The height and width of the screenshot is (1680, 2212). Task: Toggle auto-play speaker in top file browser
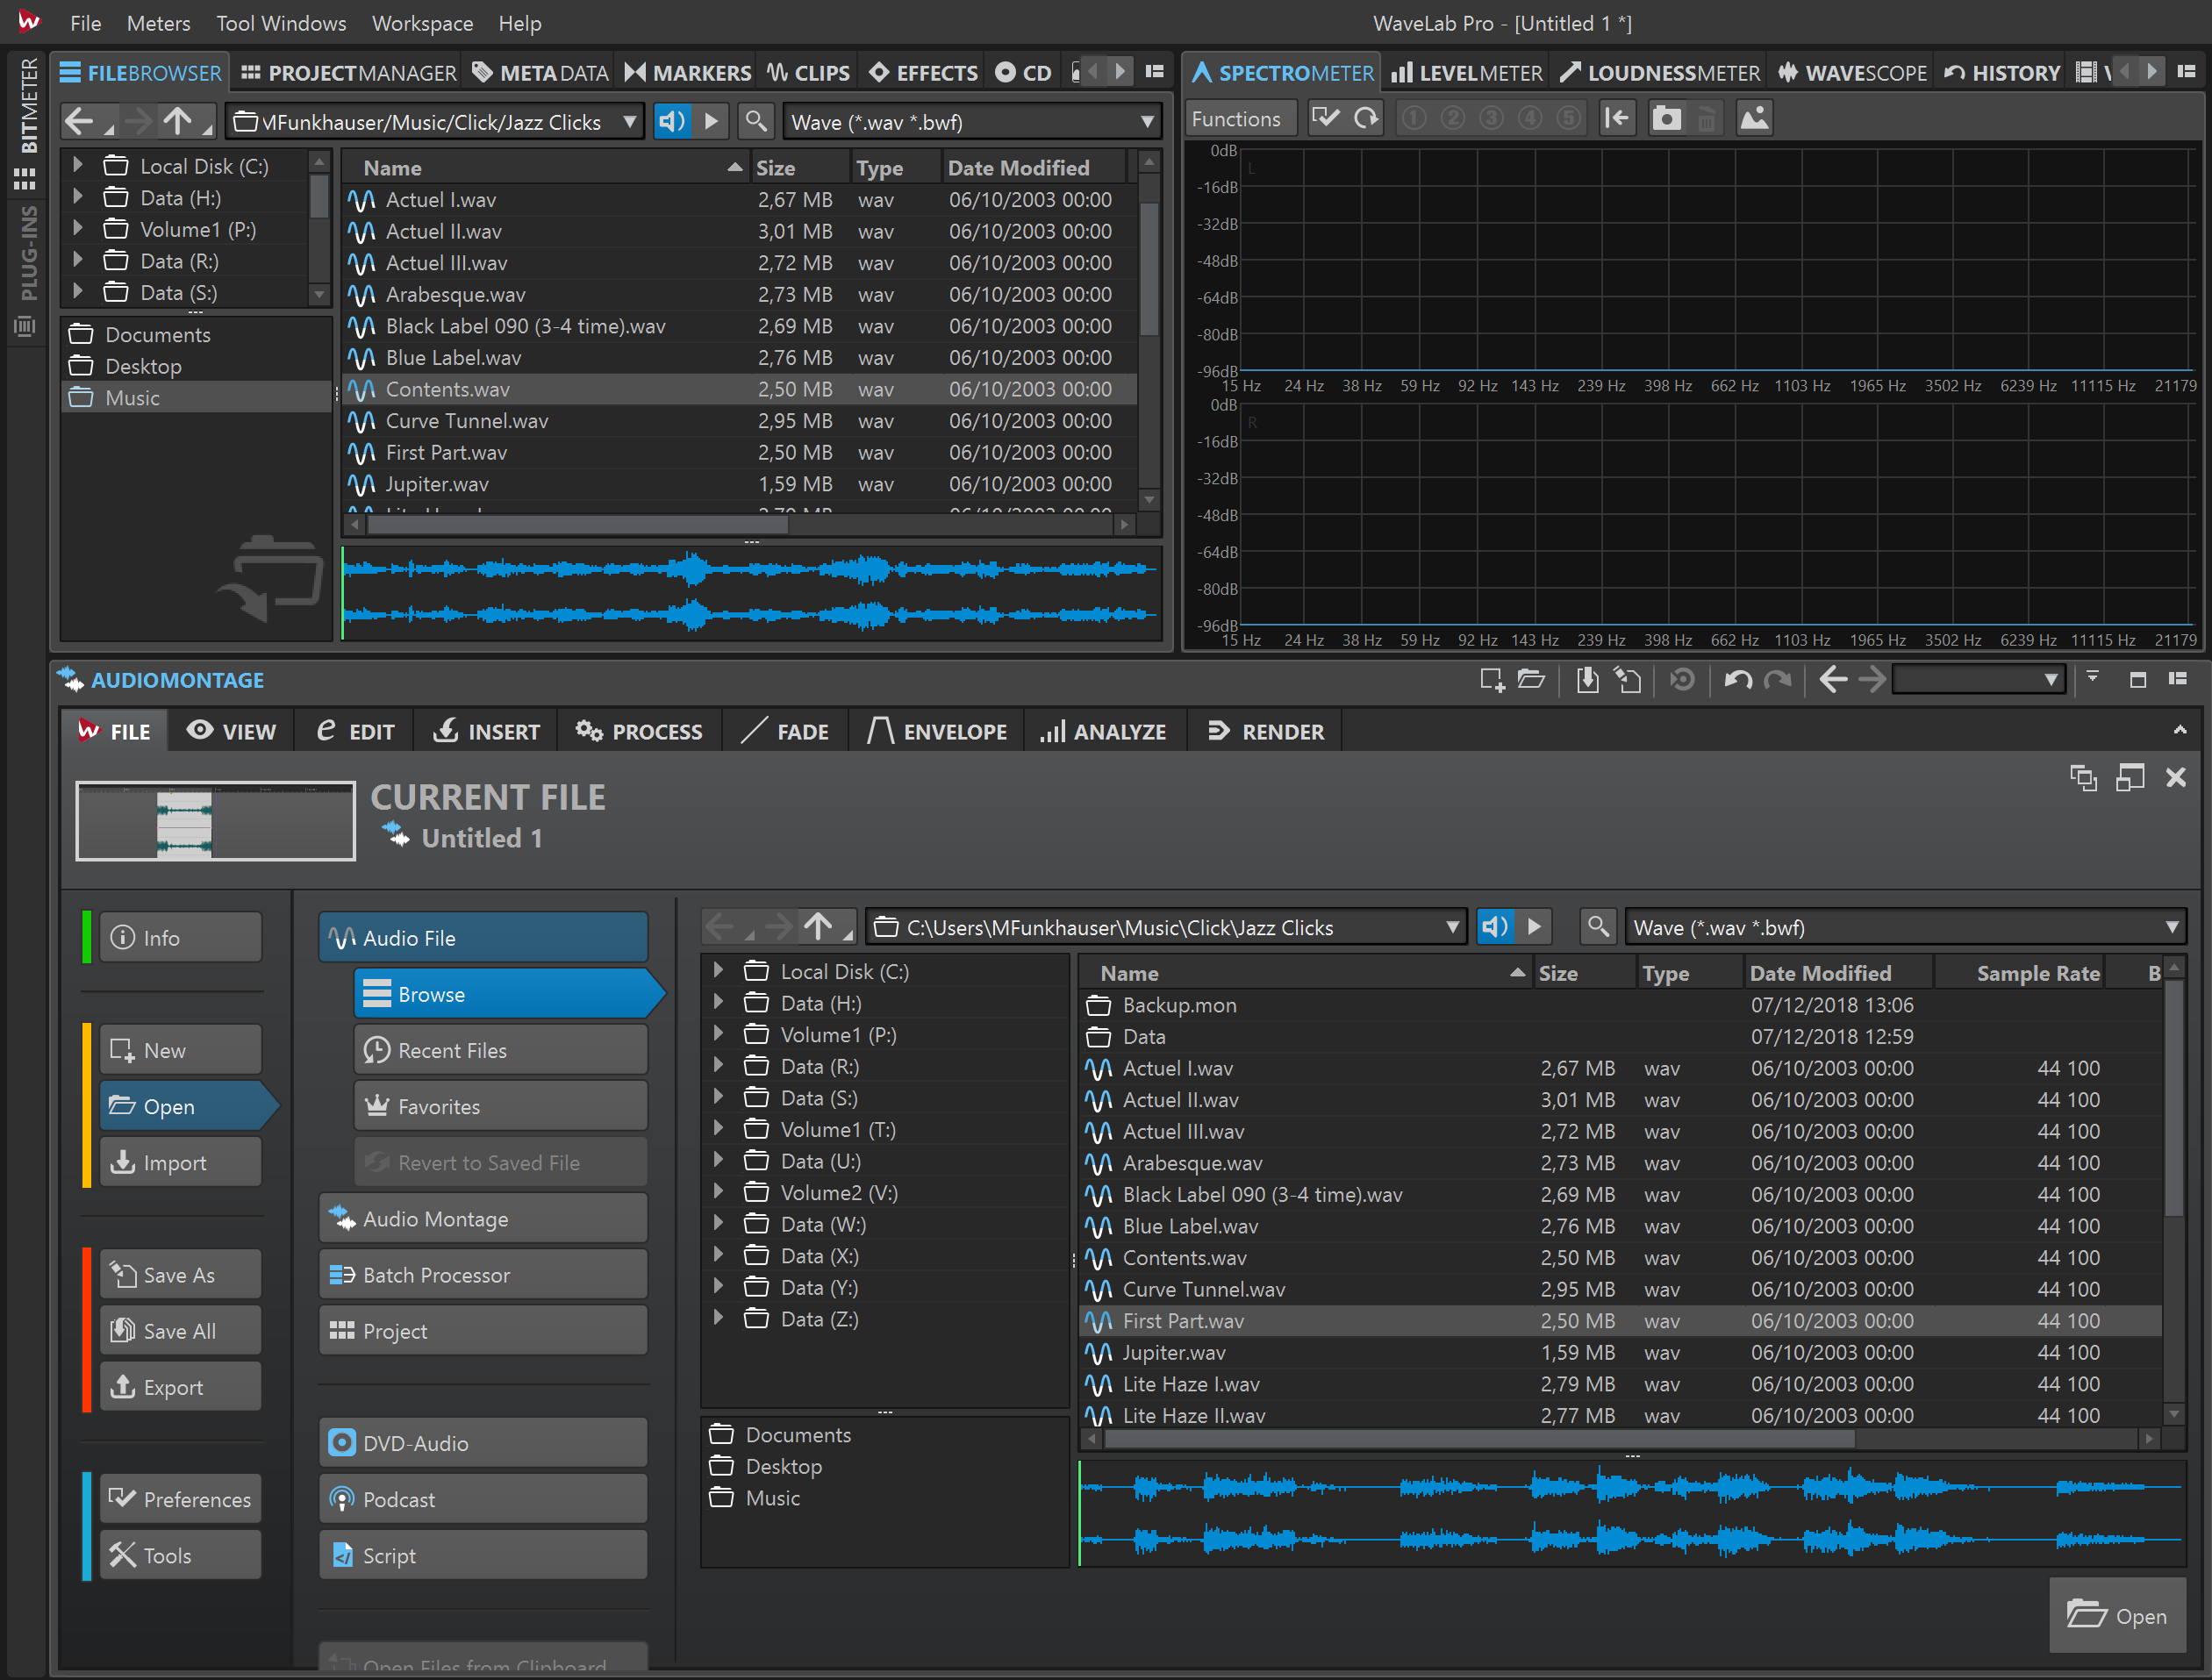click(x=672, y=122)
